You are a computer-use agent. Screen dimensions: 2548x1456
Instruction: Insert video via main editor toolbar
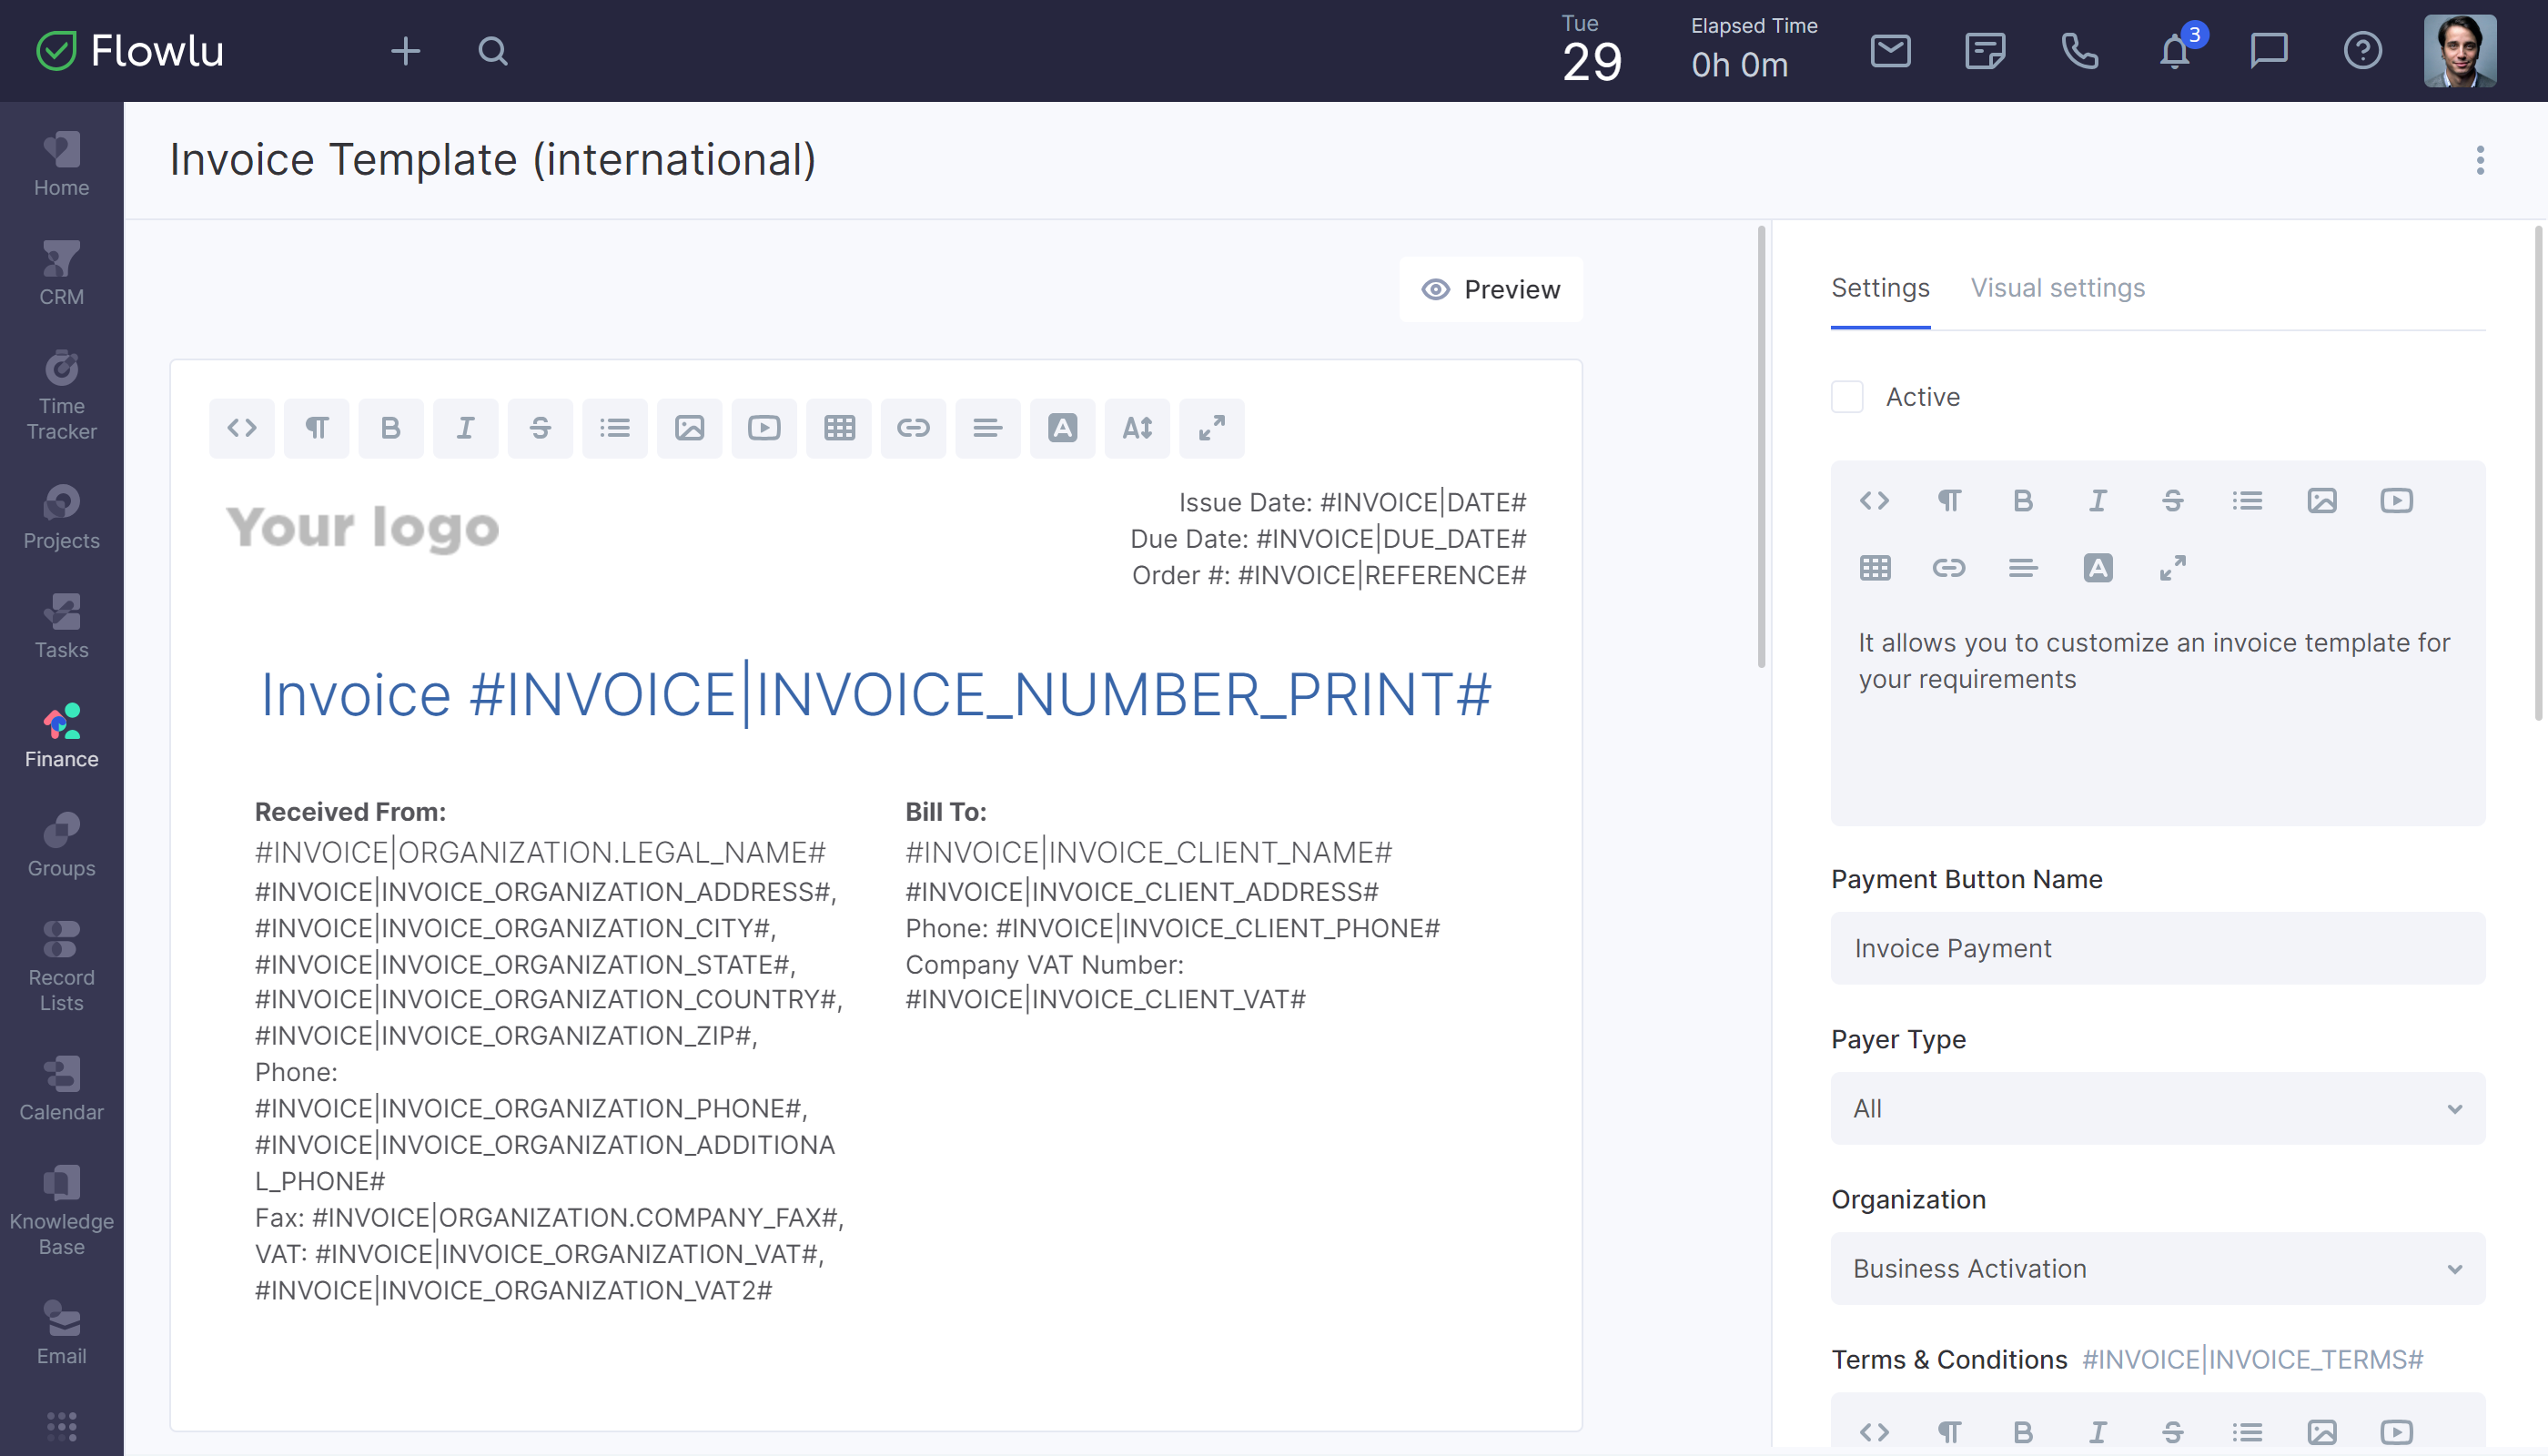coord(764,428)
